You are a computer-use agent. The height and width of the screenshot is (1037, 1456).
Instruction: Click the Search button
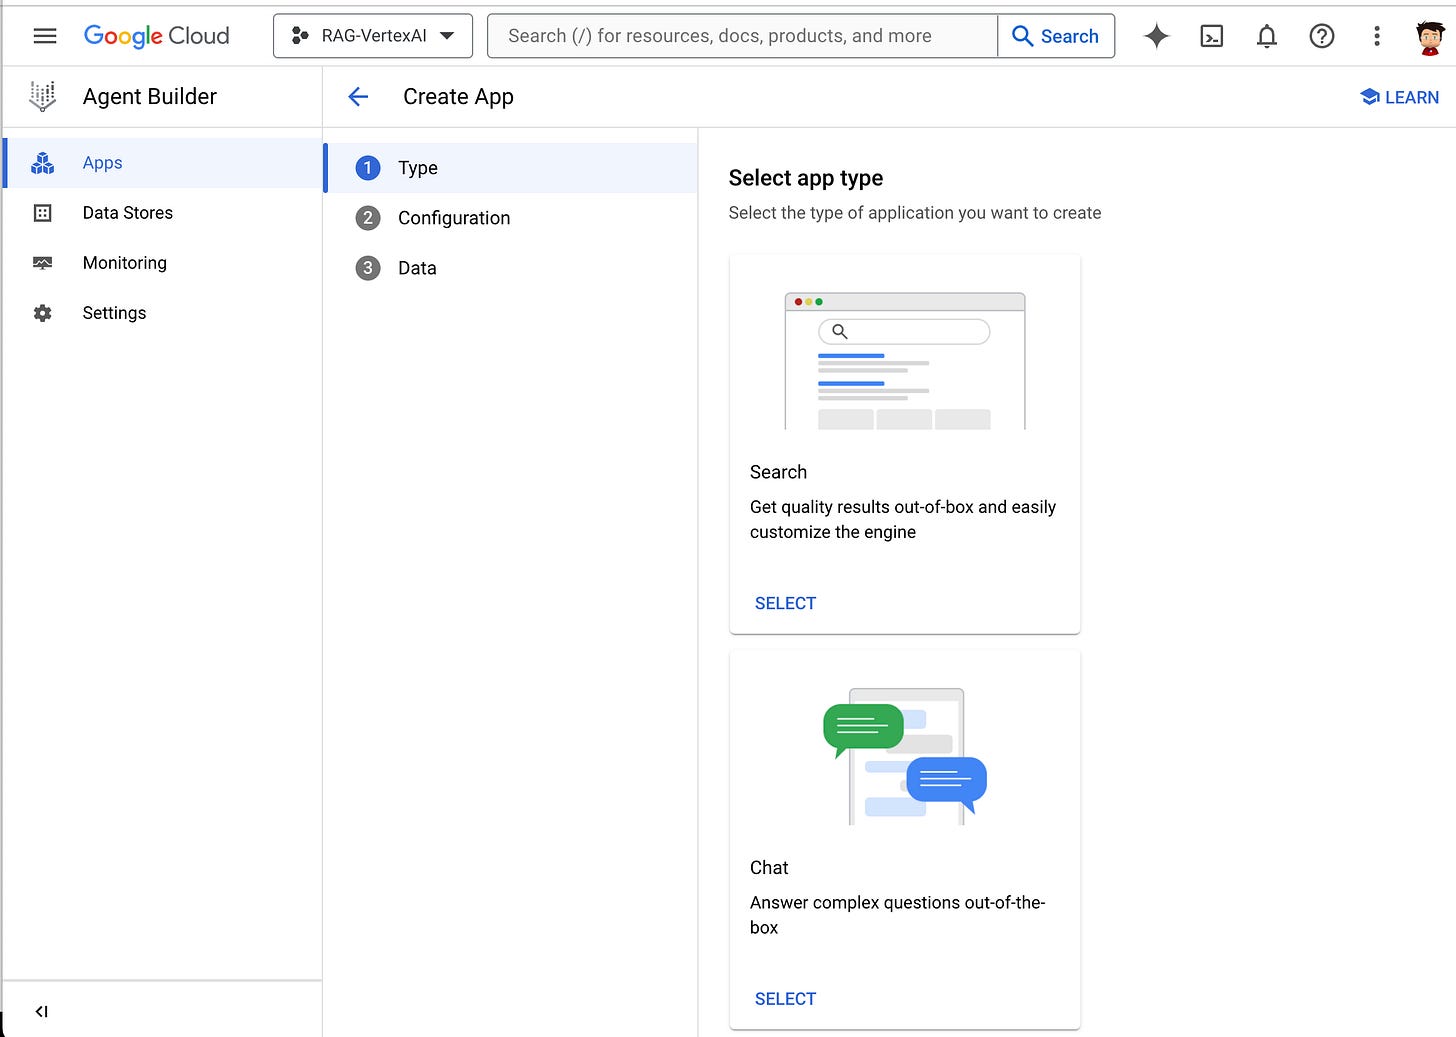[1056, 36]
